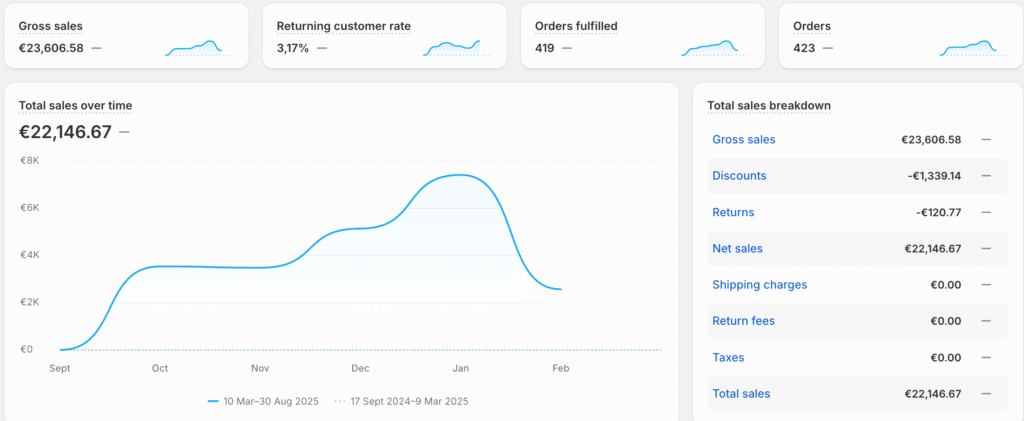Viewport: 1024px width, 421px height.
Task: Toggle the 17 Sept 2024–9 Mar 2025 legend series
Action: pyautogui.click(x=400, y=401)
